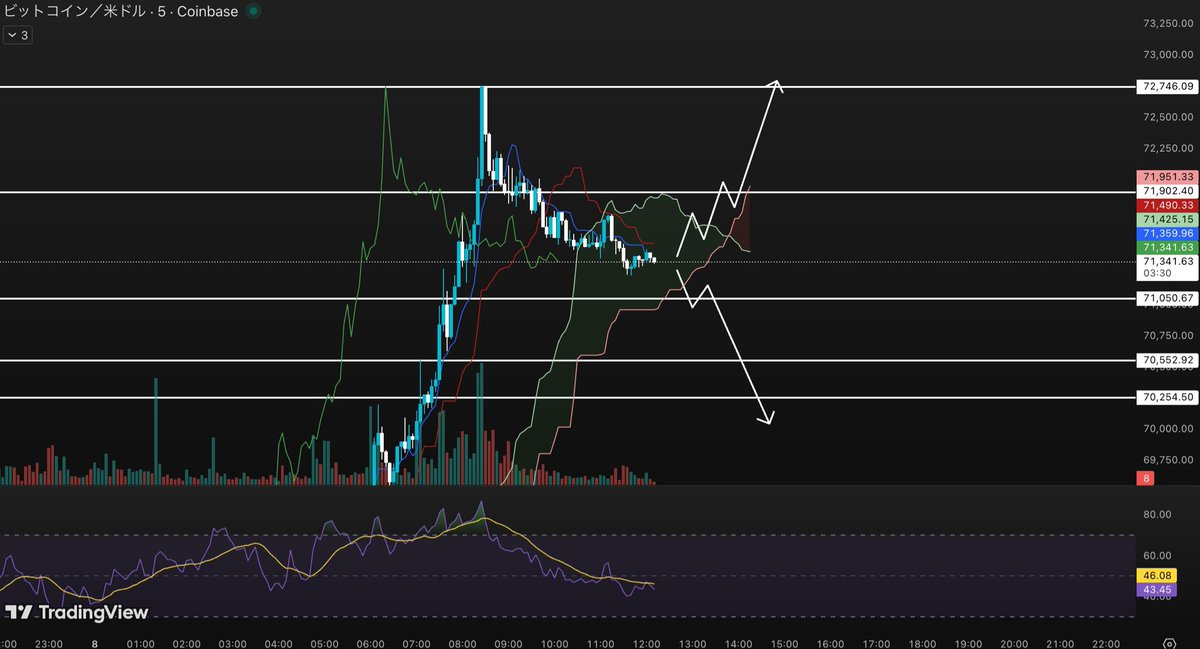The image size is (1200, 649).
Task: Click the light green 71,425.15 price tag
Action: point(1167,219)
